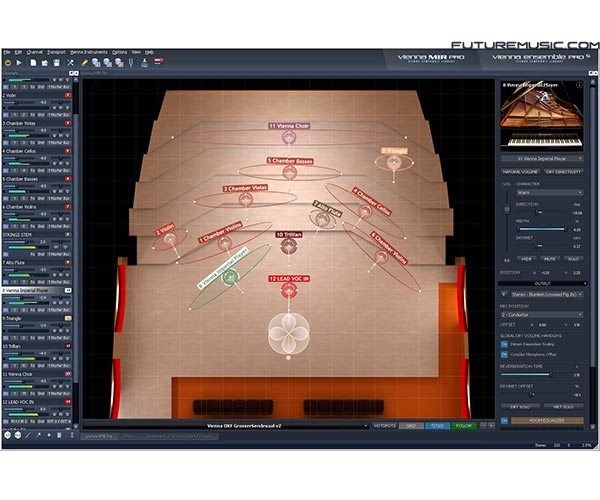Screen dimensions: 600x500
Task: Click the first globe add-channel icon
Action: tap(96, 63)
